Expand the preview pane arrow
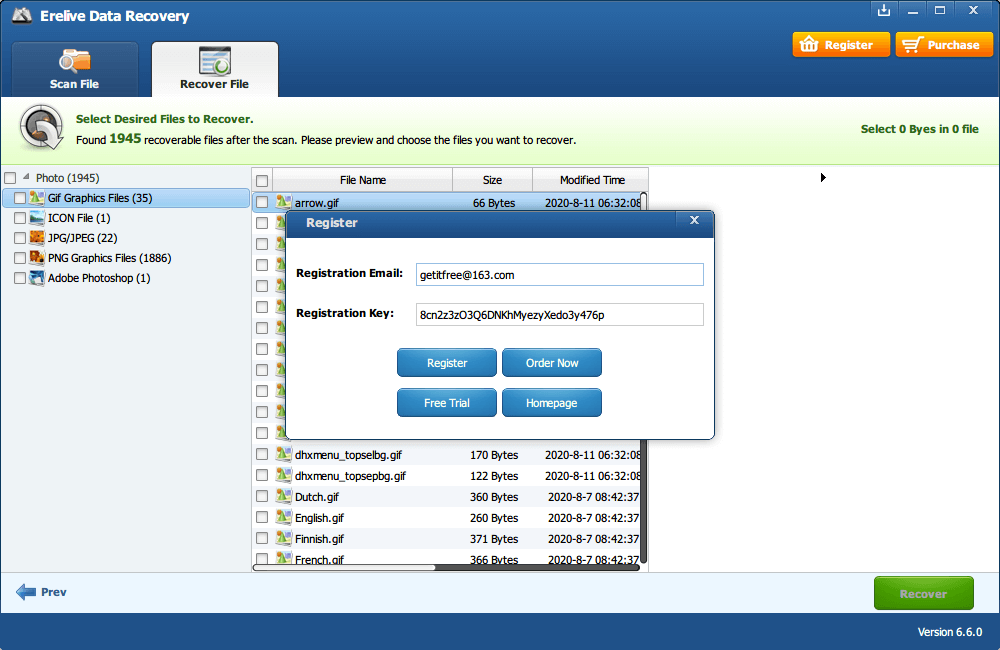Viewport: 1000px width, 650px height. [x=823, y=177]
